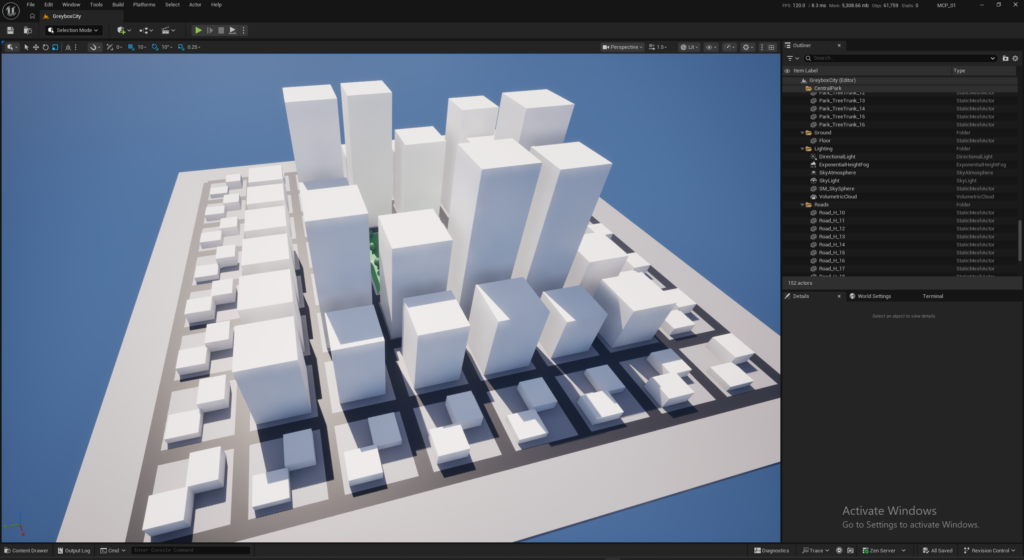Choose the Translate (move) tool
Screen dimensions: 1024x560
coord(36,47)
